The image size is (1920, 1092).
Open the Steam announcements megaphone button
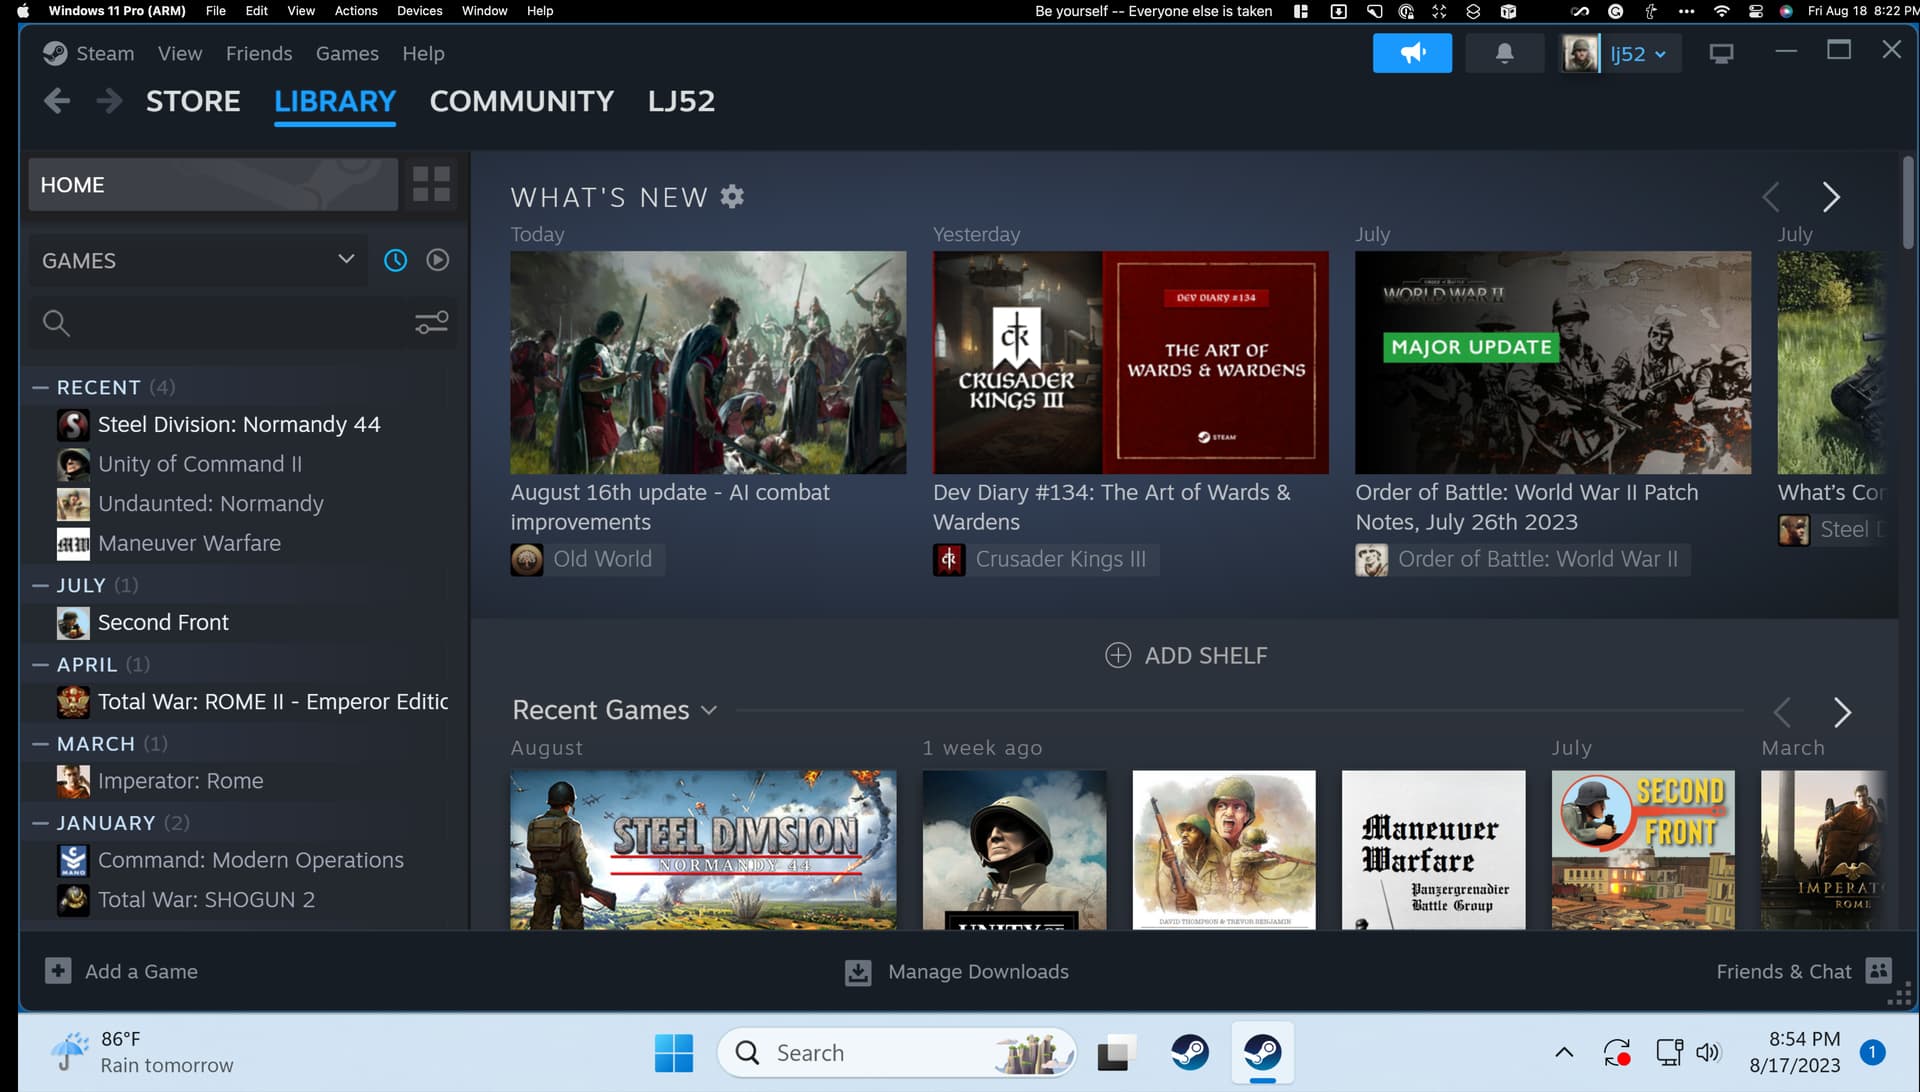(x=1411, y=54)
